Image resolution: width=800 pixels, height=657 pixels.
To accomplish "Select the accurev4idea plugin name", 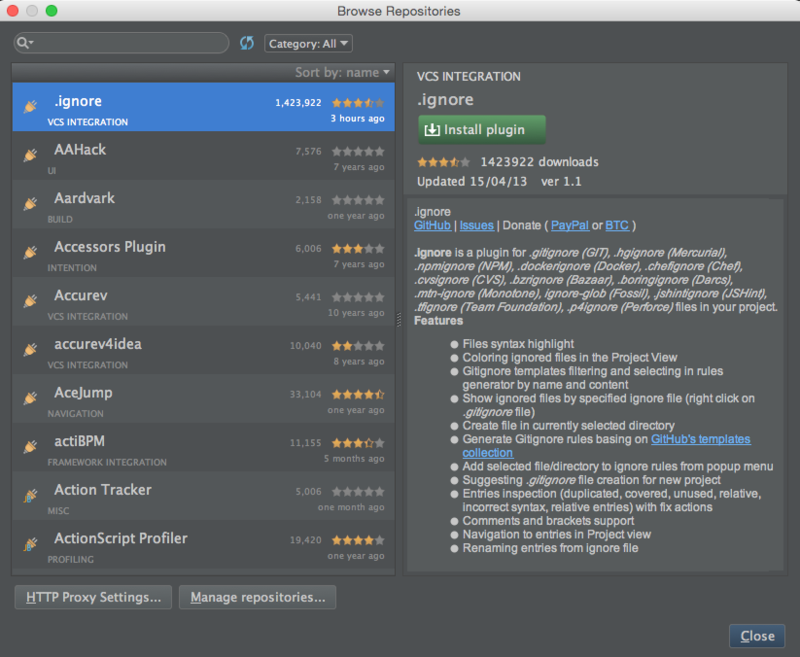I will [98, 344].
